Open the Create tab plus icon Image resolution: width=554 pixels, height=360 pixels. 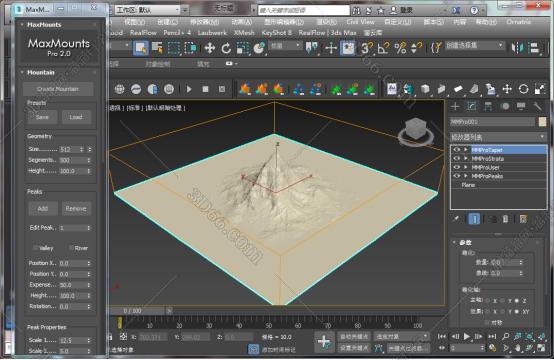(x=455, y=106)
